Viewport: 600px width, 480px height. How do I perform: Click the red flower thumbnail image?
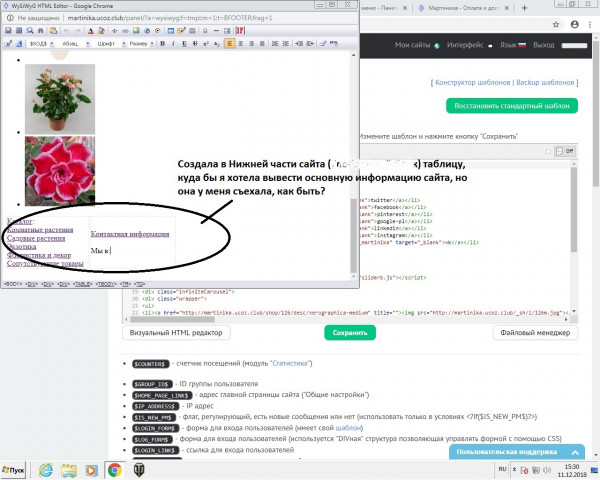tap(60, 171)
